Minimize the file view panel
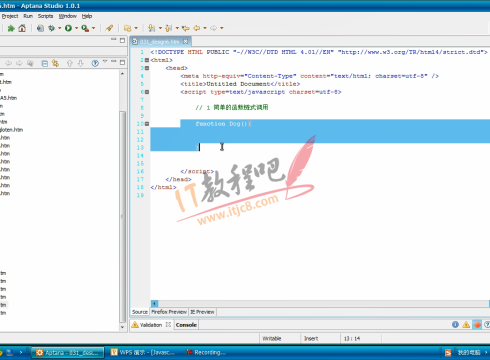This screenshot has height=360, width=490. (x=113, y=62)
